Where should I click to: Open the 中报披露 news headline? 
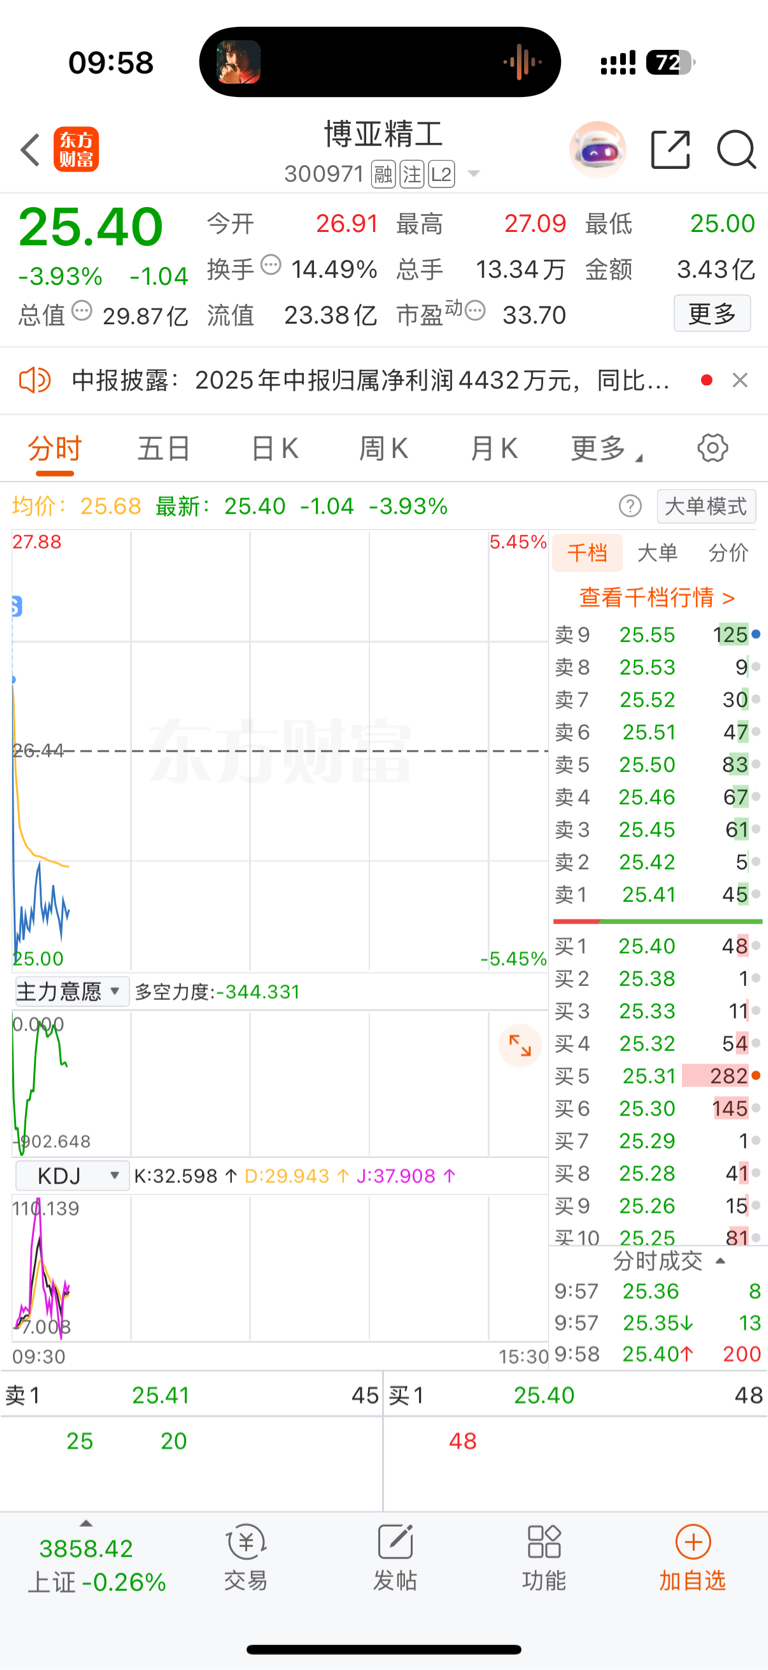370,380
